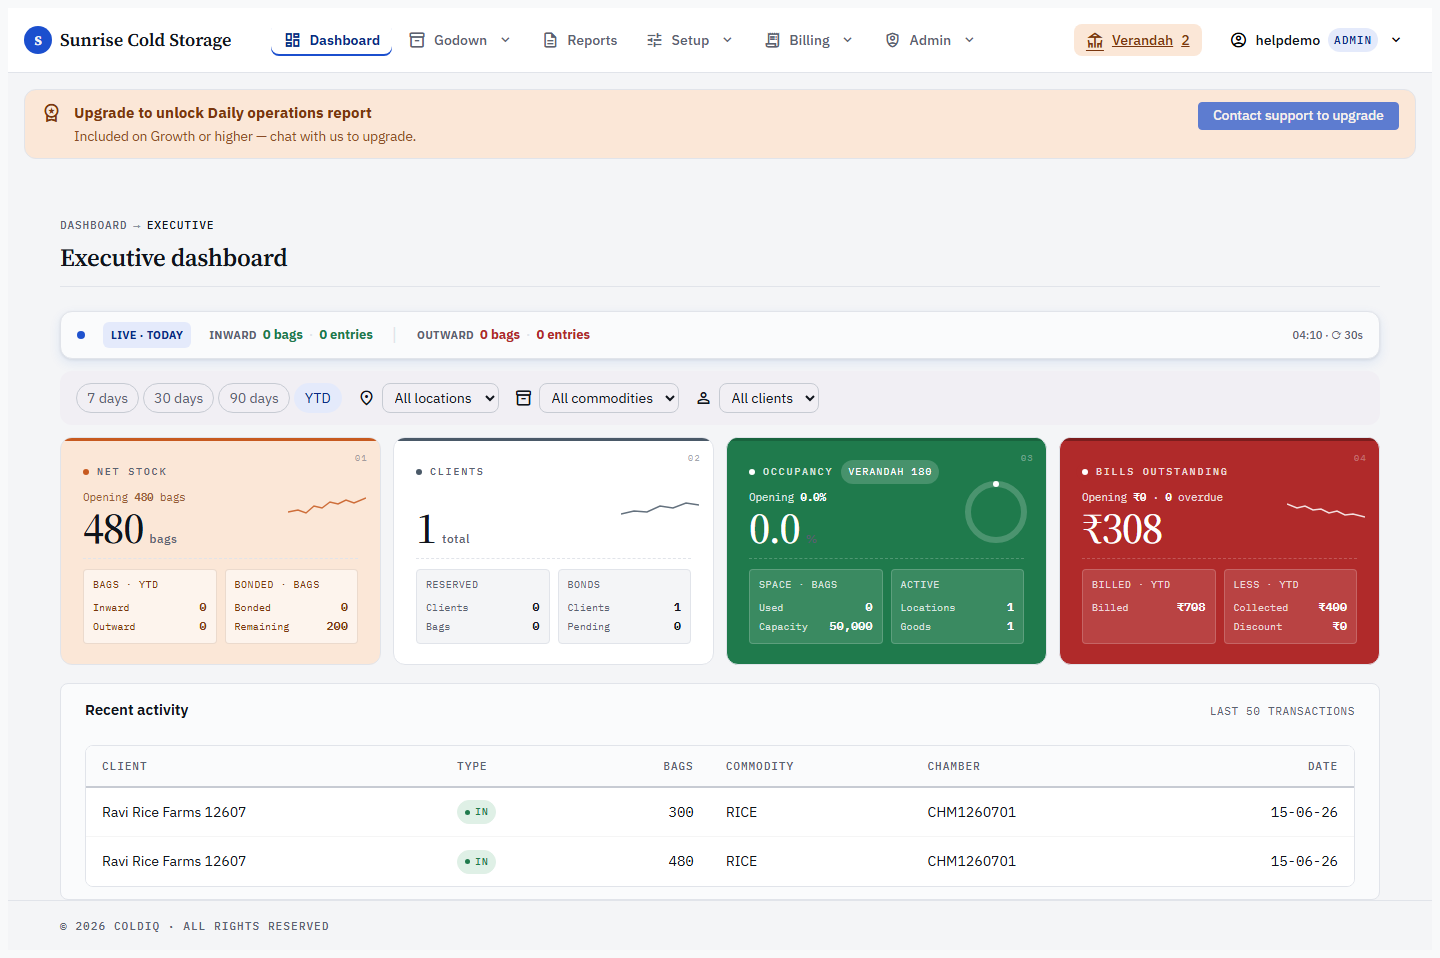Select the 30 days range
The image size is (1440, 958).
click(178, 398)
